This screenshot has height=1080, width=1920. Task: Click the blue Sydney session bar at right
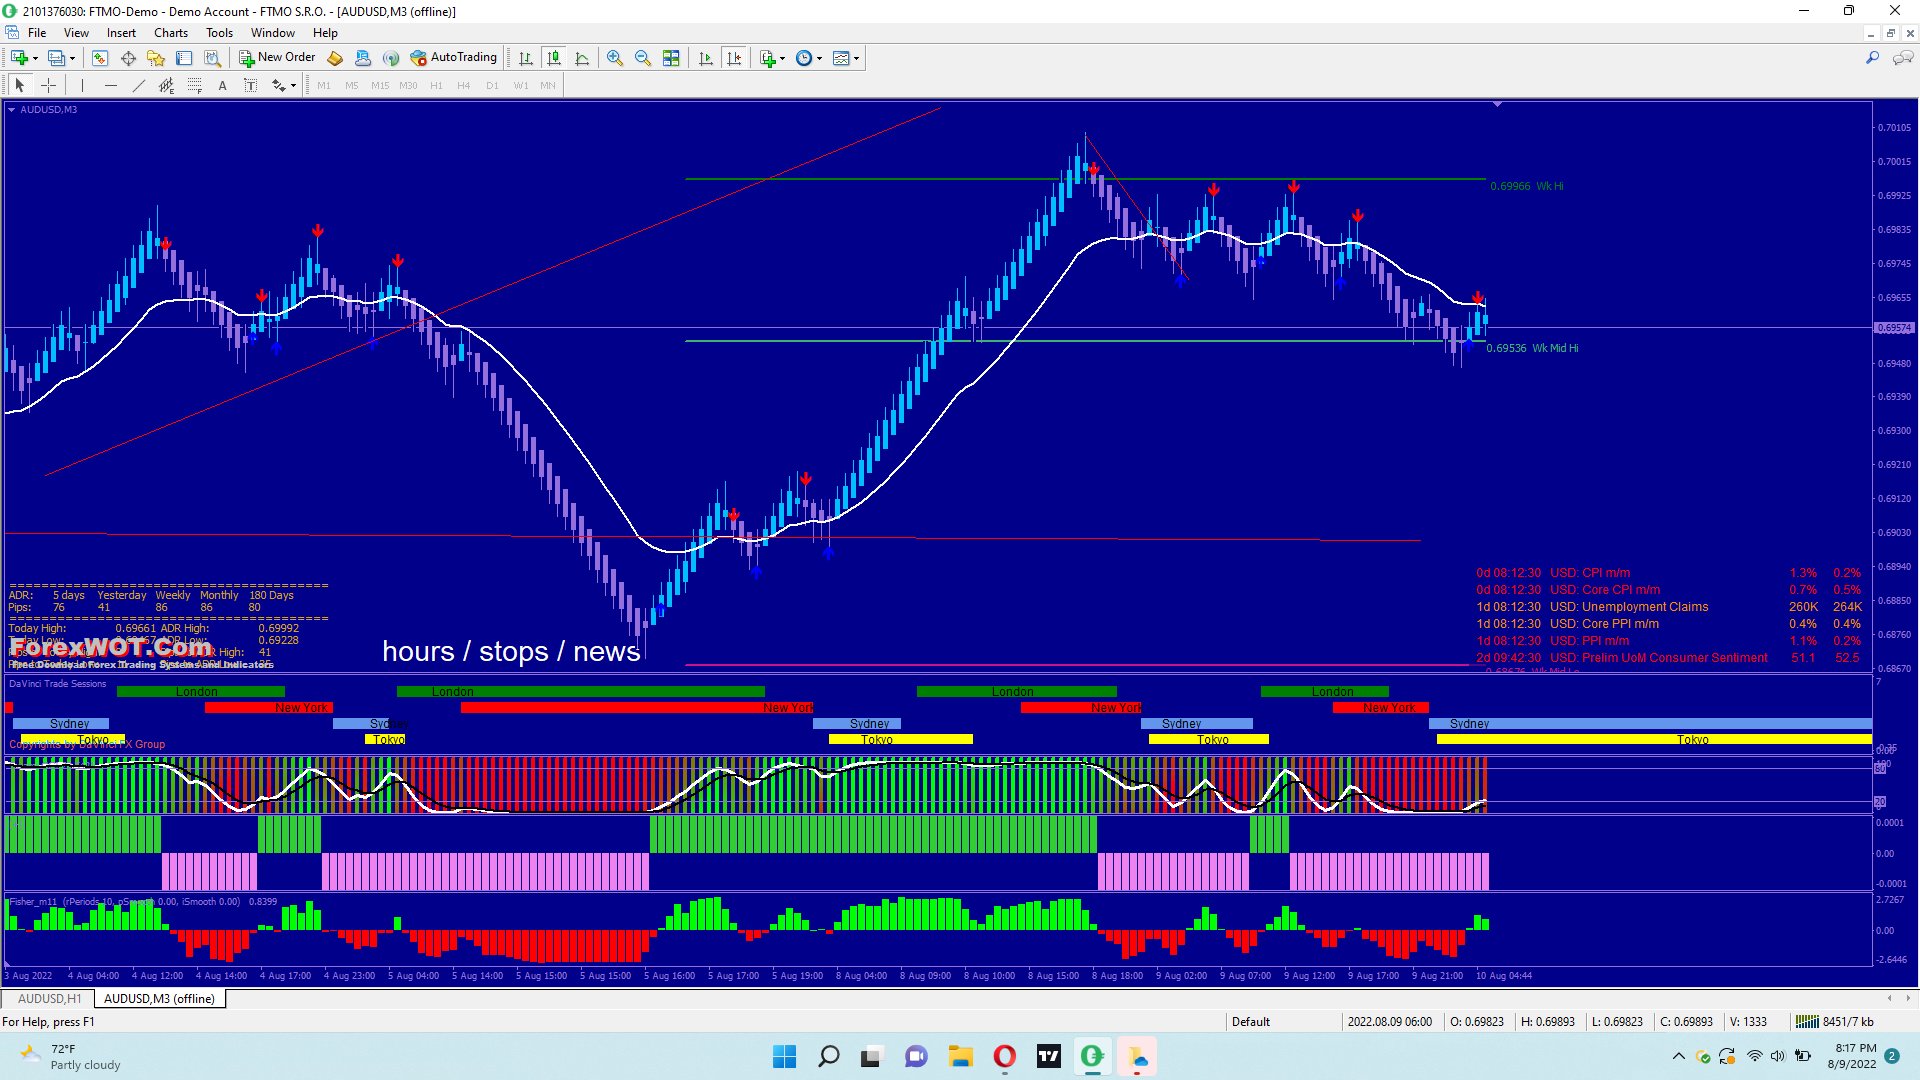[x=1650, y=723]
